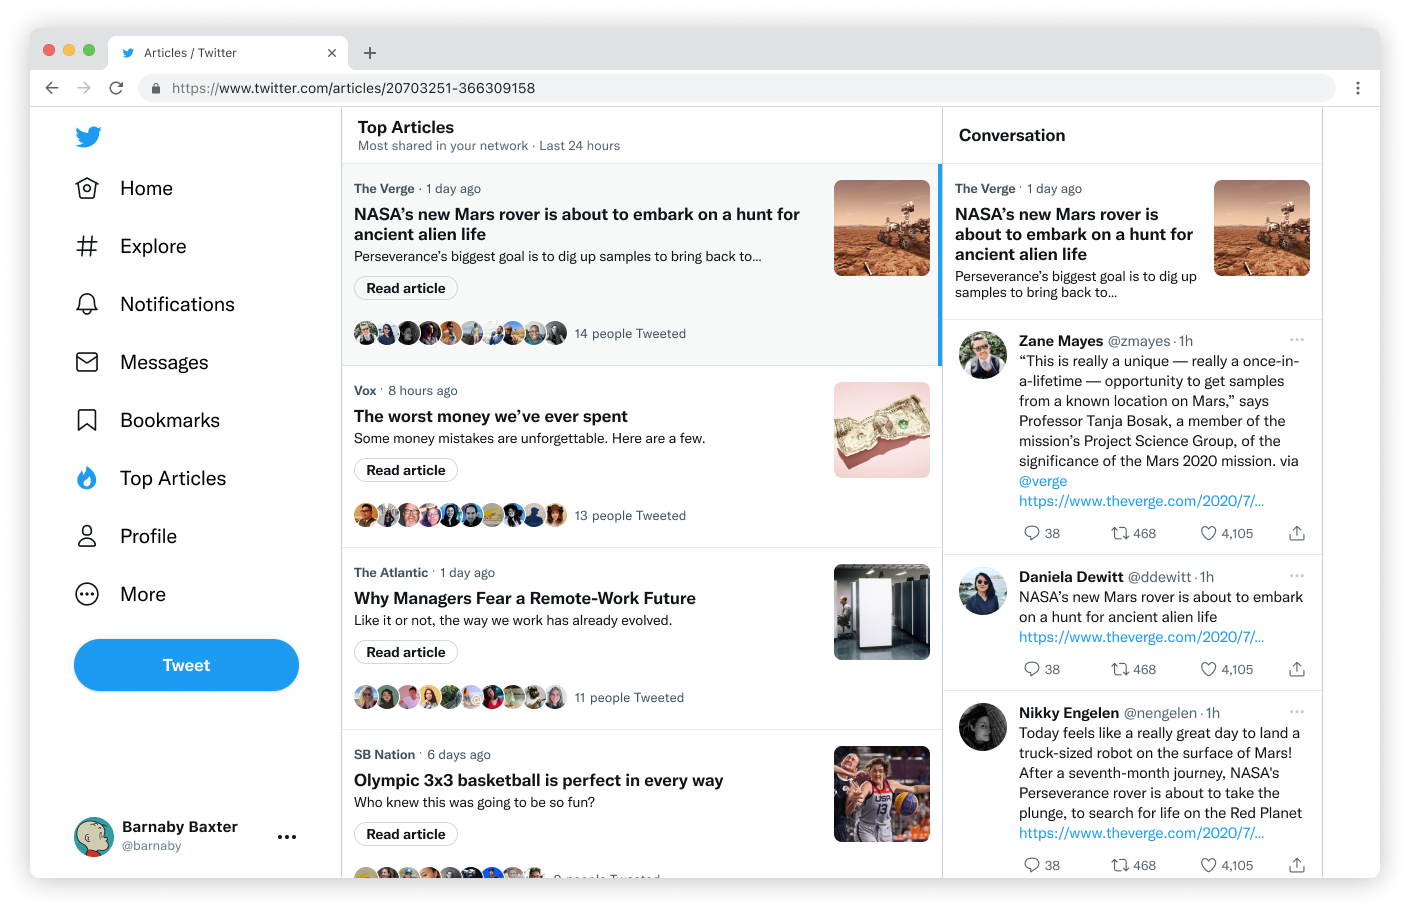Open options menu on Daniela Dewitt's tweet
The height and width of the screenshot is (910, 1410).
(x=1297, y=576)
